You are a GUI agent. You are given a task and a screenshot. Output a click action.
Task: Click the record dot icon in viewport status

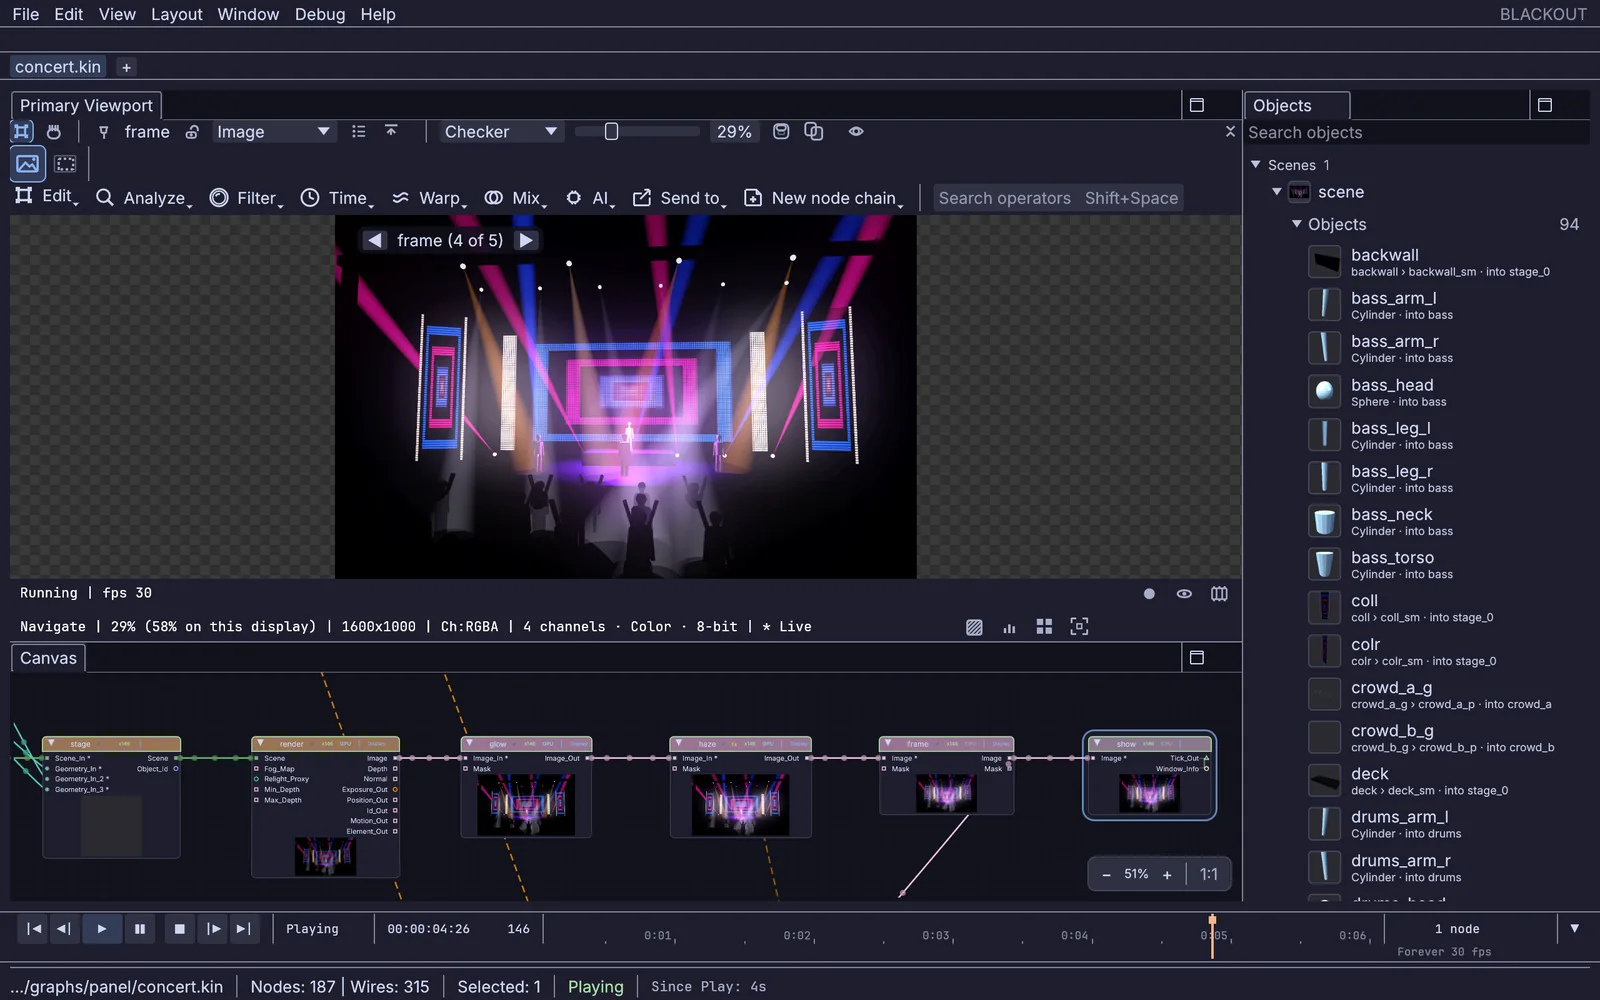(x=1149, y=594)
